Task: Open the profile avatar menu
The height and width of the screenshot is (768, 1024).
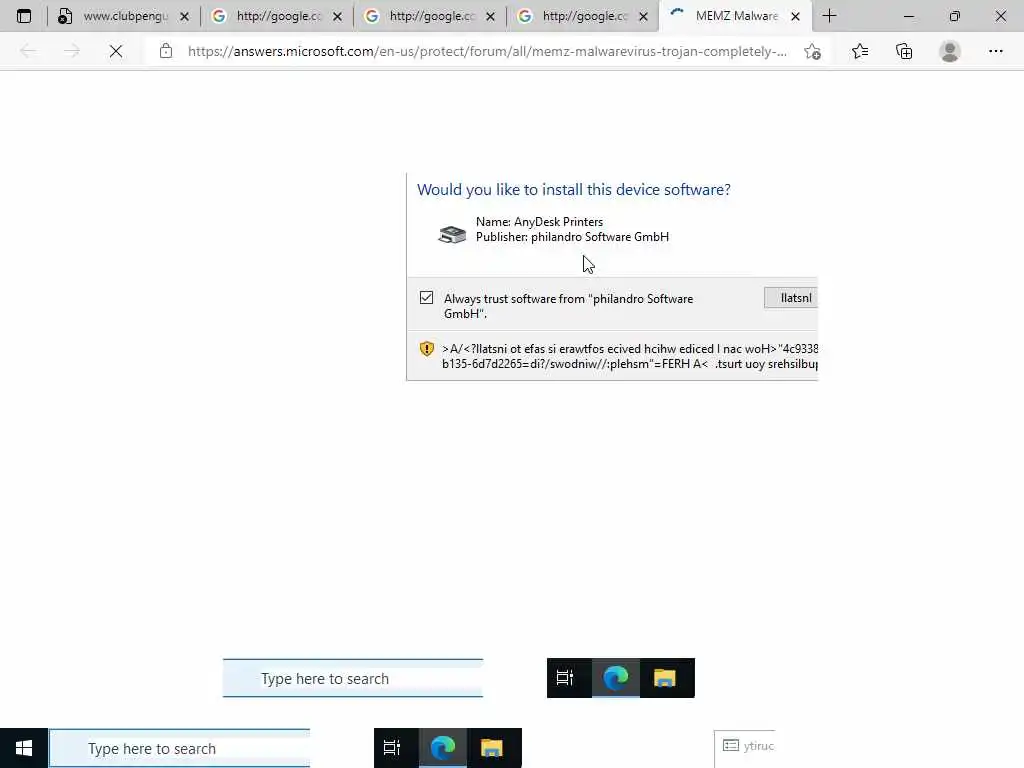Action: point(950,51)
